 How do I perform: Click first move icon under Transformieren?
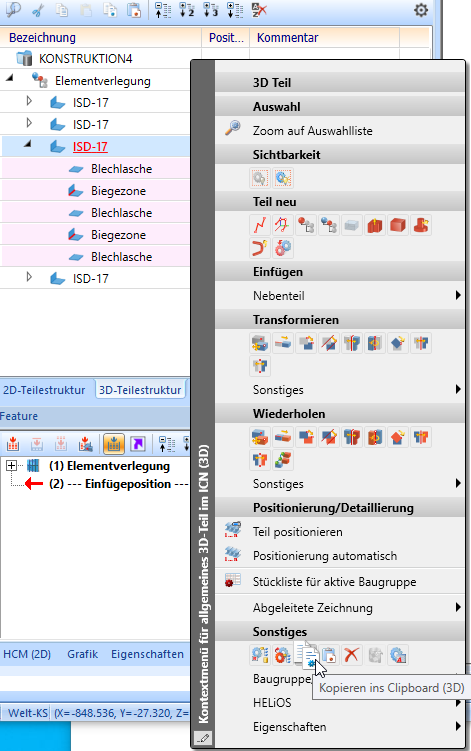click(x=260, y=343)
